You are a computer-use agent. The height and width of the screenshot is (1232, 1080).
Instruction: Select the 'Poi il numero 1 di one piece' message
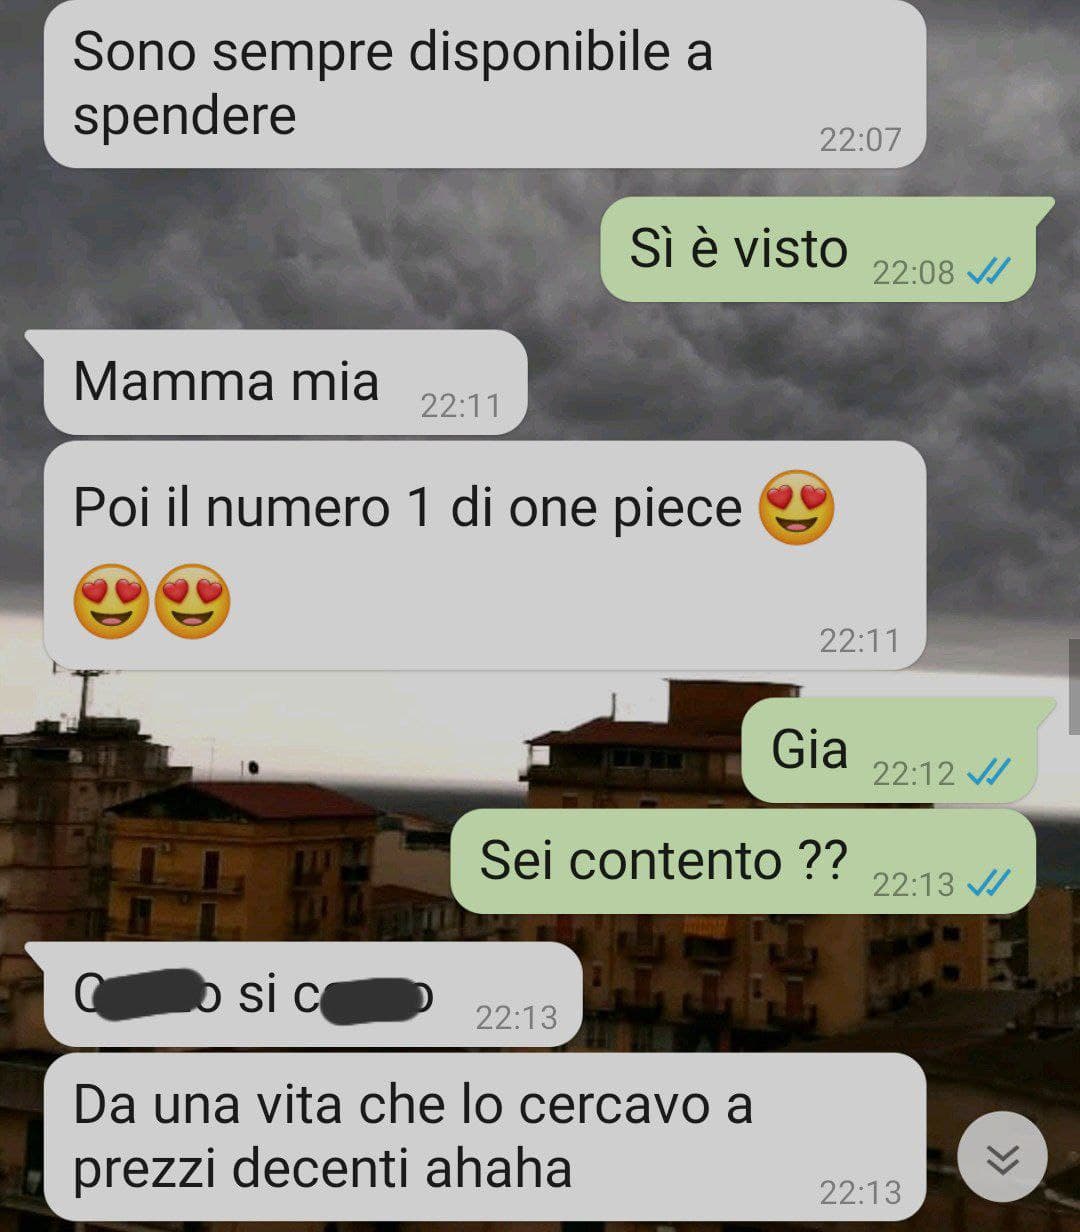pyautogui.click(x=485, y=556)
